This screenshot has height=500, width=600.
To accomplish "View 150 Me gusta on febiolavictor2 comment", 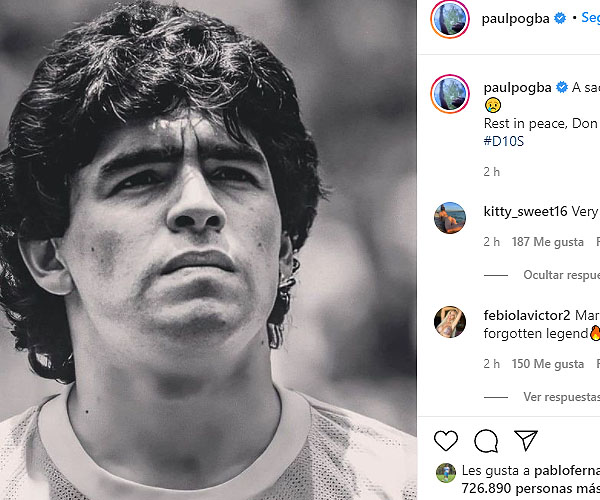I will click(548, 363).
